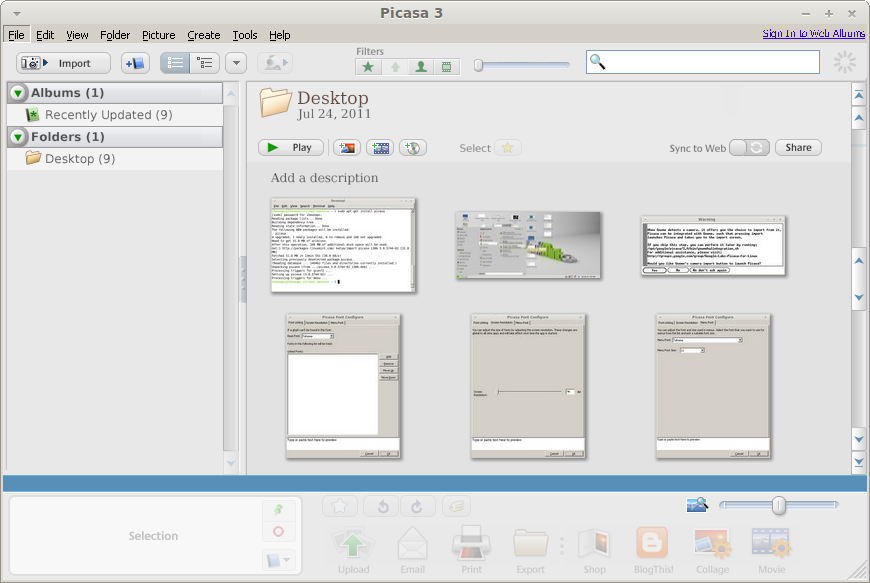Click the Upload icon
Viewport: 870px width, 583px height.
(x=353, y=550)
